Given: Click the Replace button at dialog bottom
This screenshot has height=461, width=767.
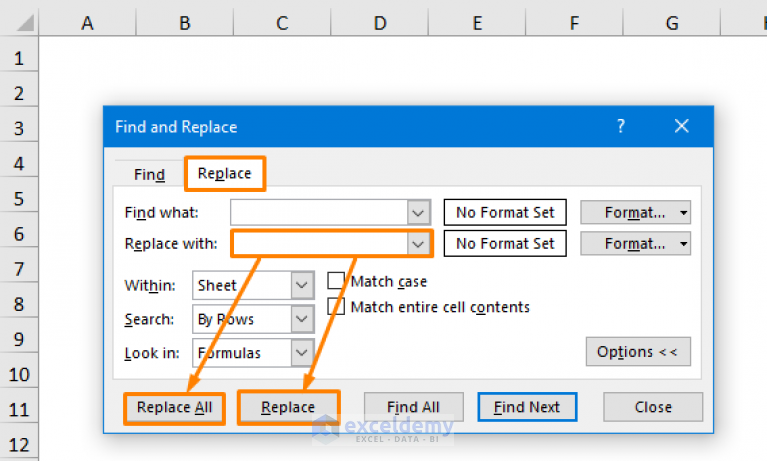Looking at the screenshot, I should [x=288, y=407].
